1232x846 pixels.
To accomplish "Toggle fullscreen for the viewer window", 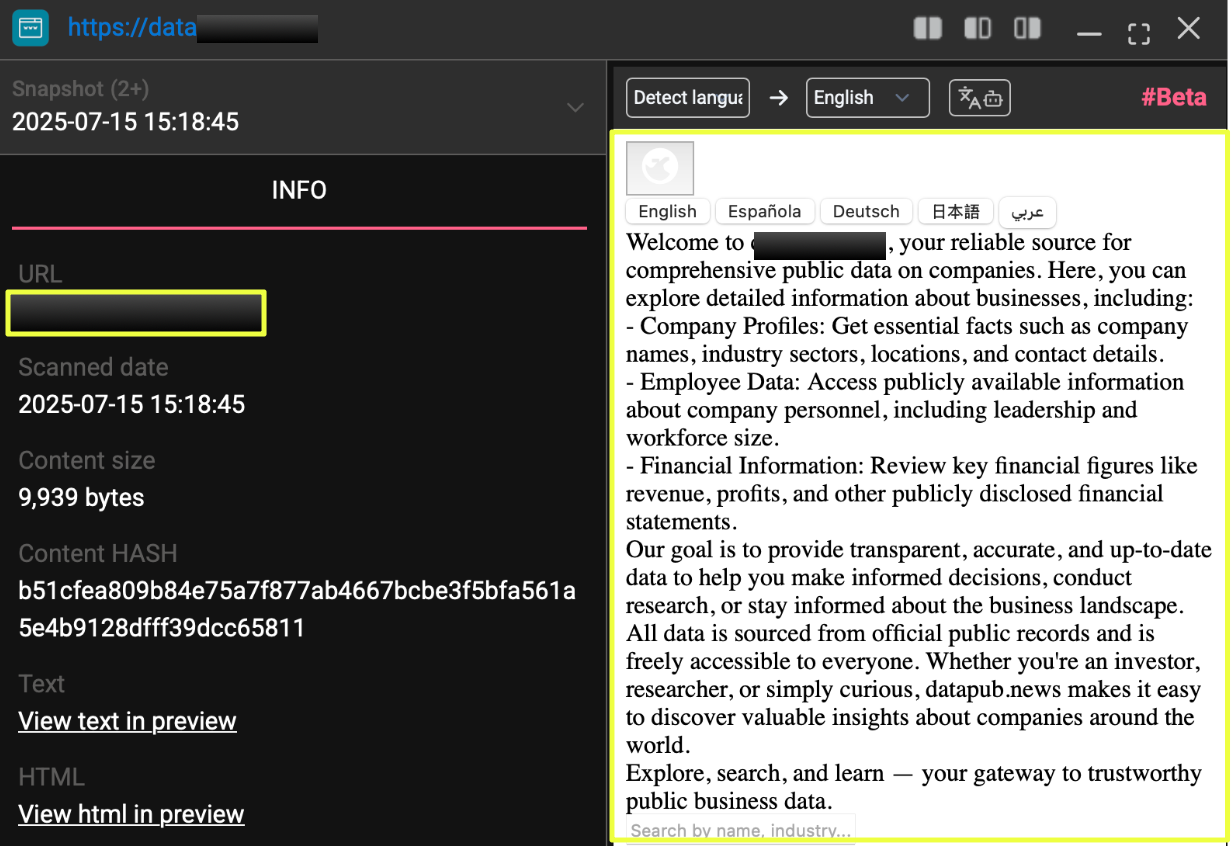I will [x=1138, y=31].
